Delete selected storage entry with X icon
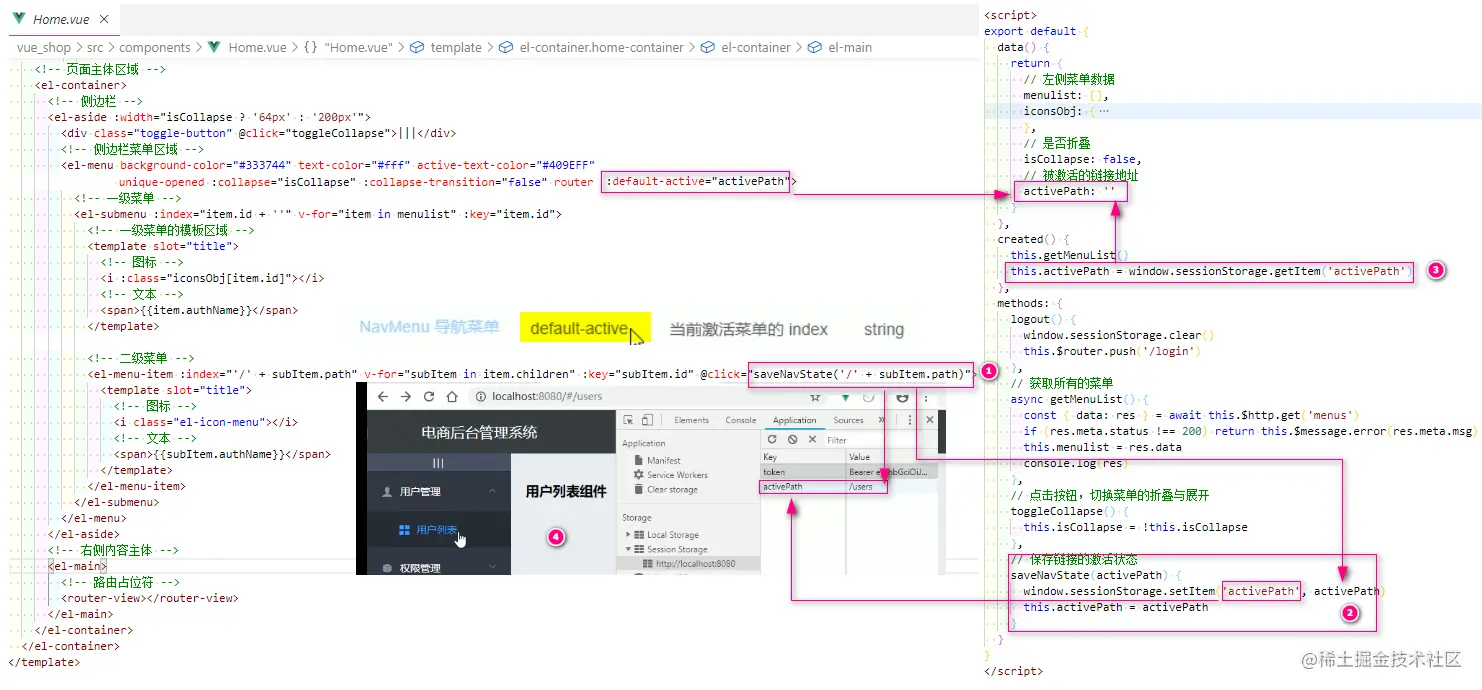This screenshot has height=690, width=1482. [812, 440]
